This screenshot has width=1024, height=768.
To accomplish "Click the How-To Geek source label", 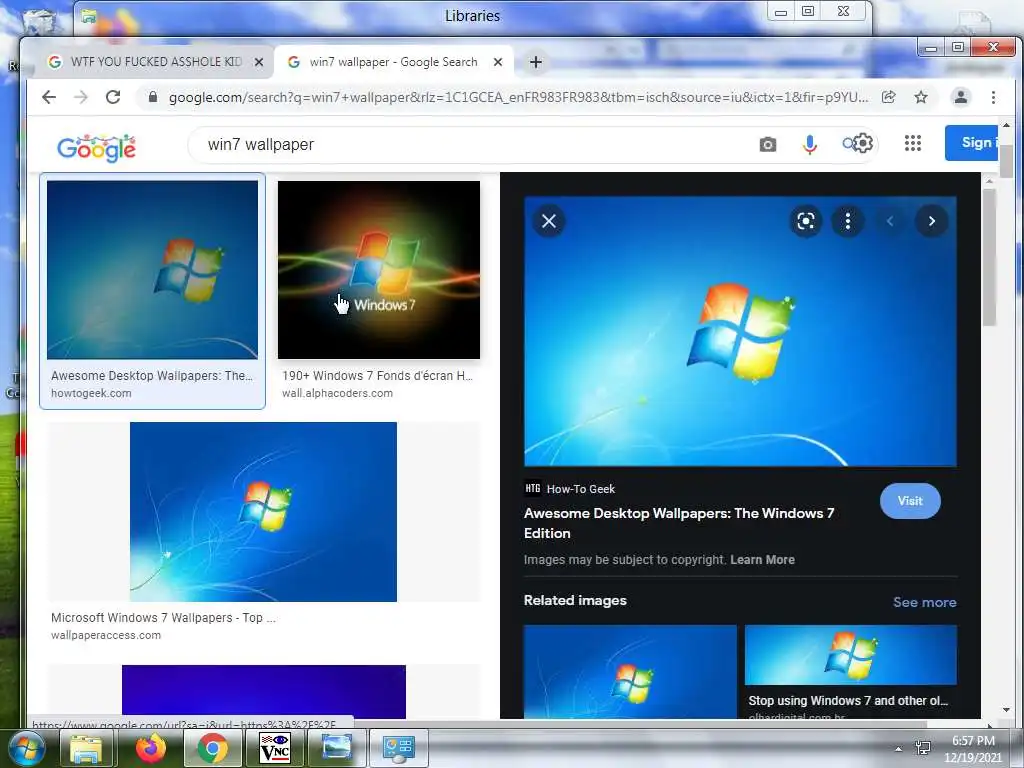I will click(581, 488).
